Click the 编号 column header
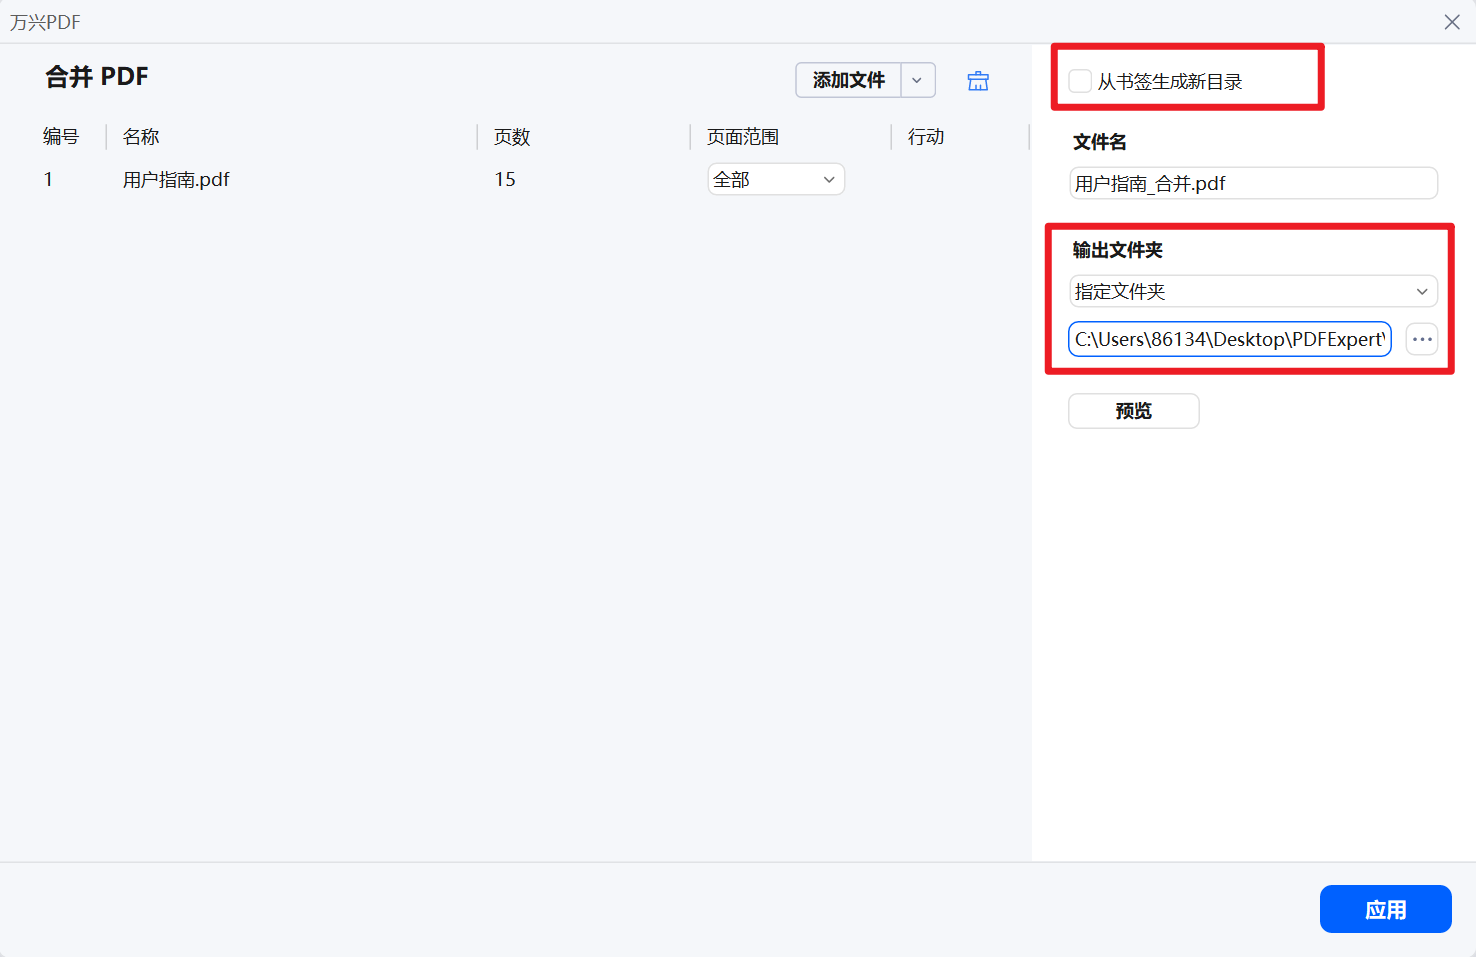This screenshot has width=1476, height=957. 61,136
